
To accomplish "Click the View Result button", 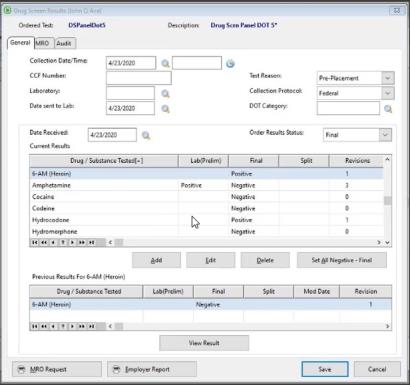I will coord(204,343).
